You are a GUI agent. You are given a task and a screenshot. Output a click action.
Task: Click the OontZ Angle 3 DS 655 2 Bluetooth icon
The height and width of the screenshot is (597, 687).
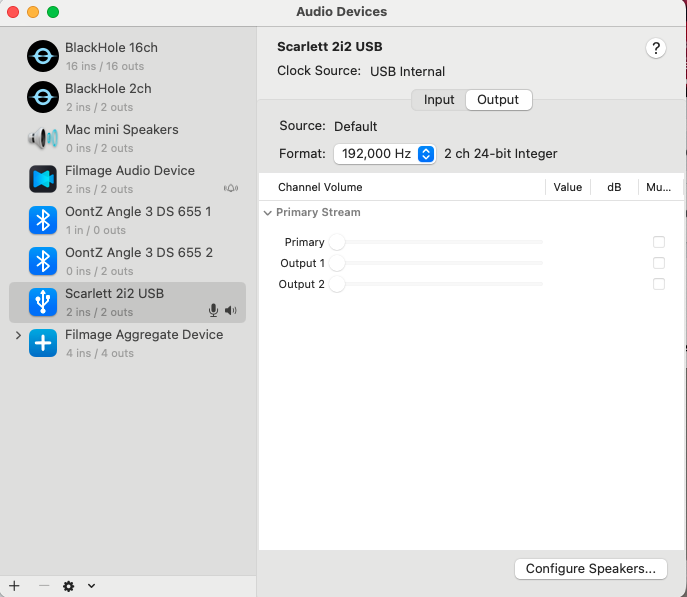(x=43, y=261)
